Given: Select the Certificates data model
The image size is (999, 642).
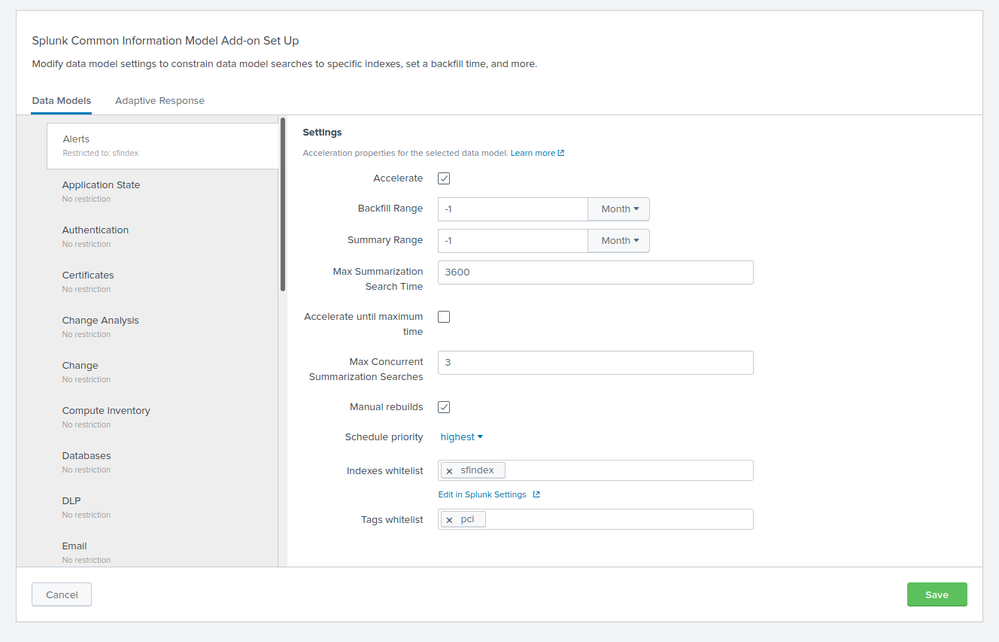Looking at the screenshot, I should pyautogui.click(x=162, y=282).
